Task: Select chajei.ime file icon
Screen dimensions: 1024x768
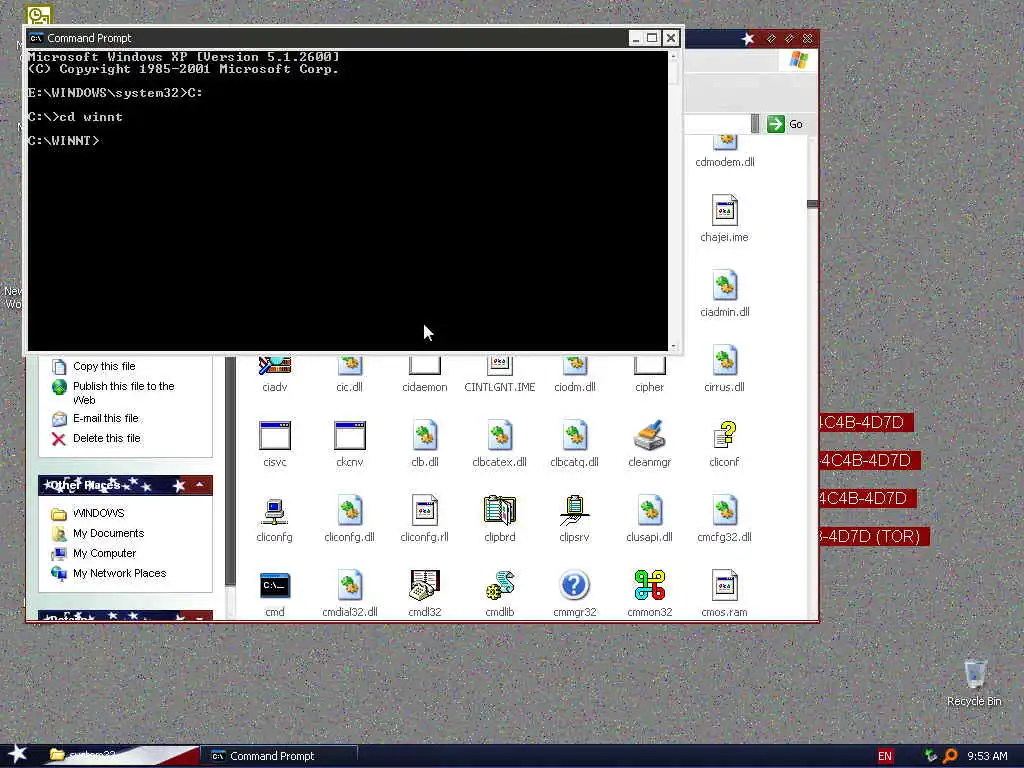Action: click(724, 210)
